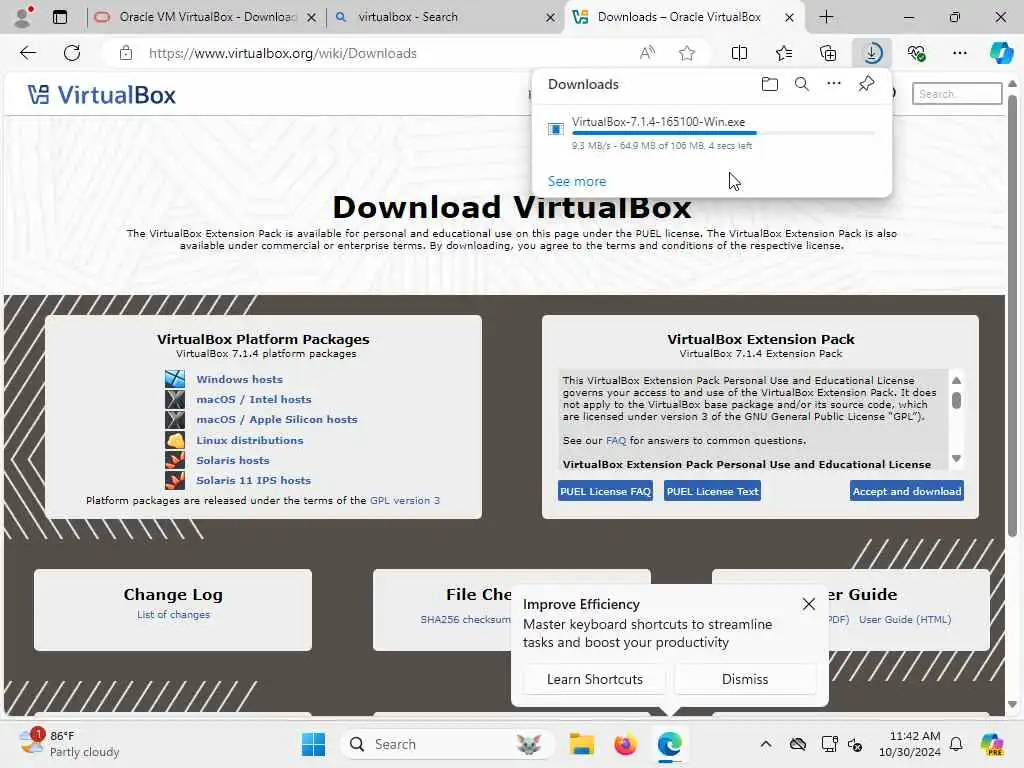Open the notifications bell in the system tray
The image size is (1024, 768).
pos(956,744)
